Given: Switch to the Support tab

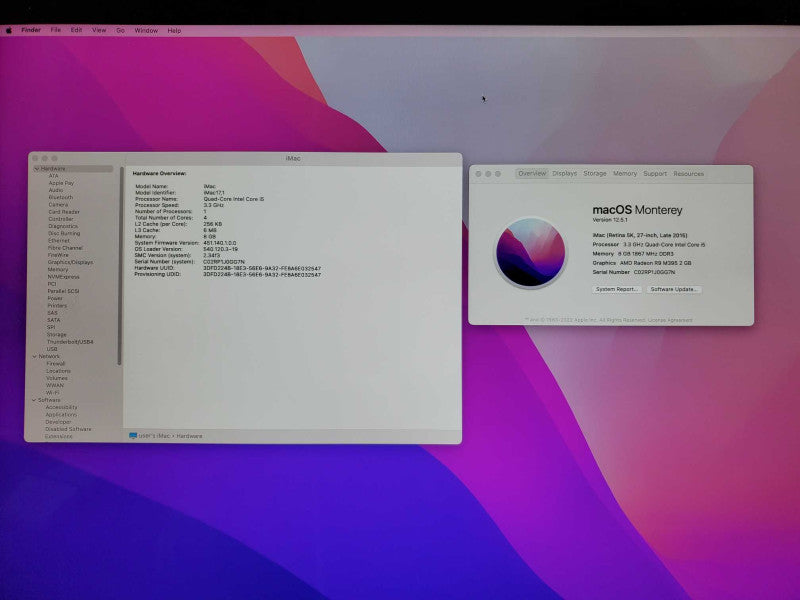Looking at the screenshot, I should (655, 173).
